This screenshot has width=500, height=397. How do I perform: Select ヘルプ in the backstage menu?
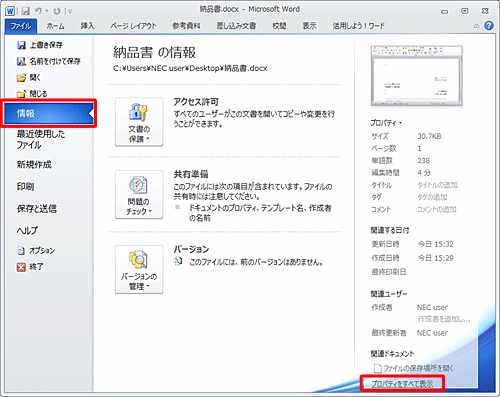click(x=27, y=230)
